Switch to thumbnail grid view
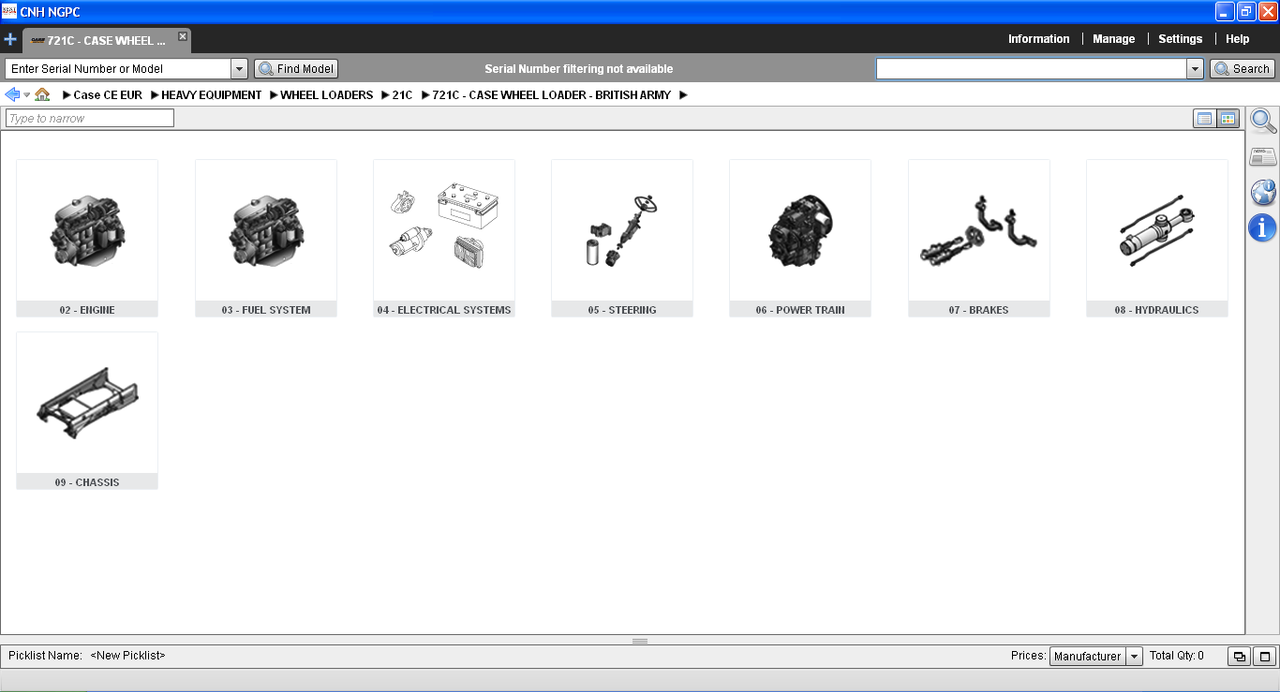 click(1228, 119)
